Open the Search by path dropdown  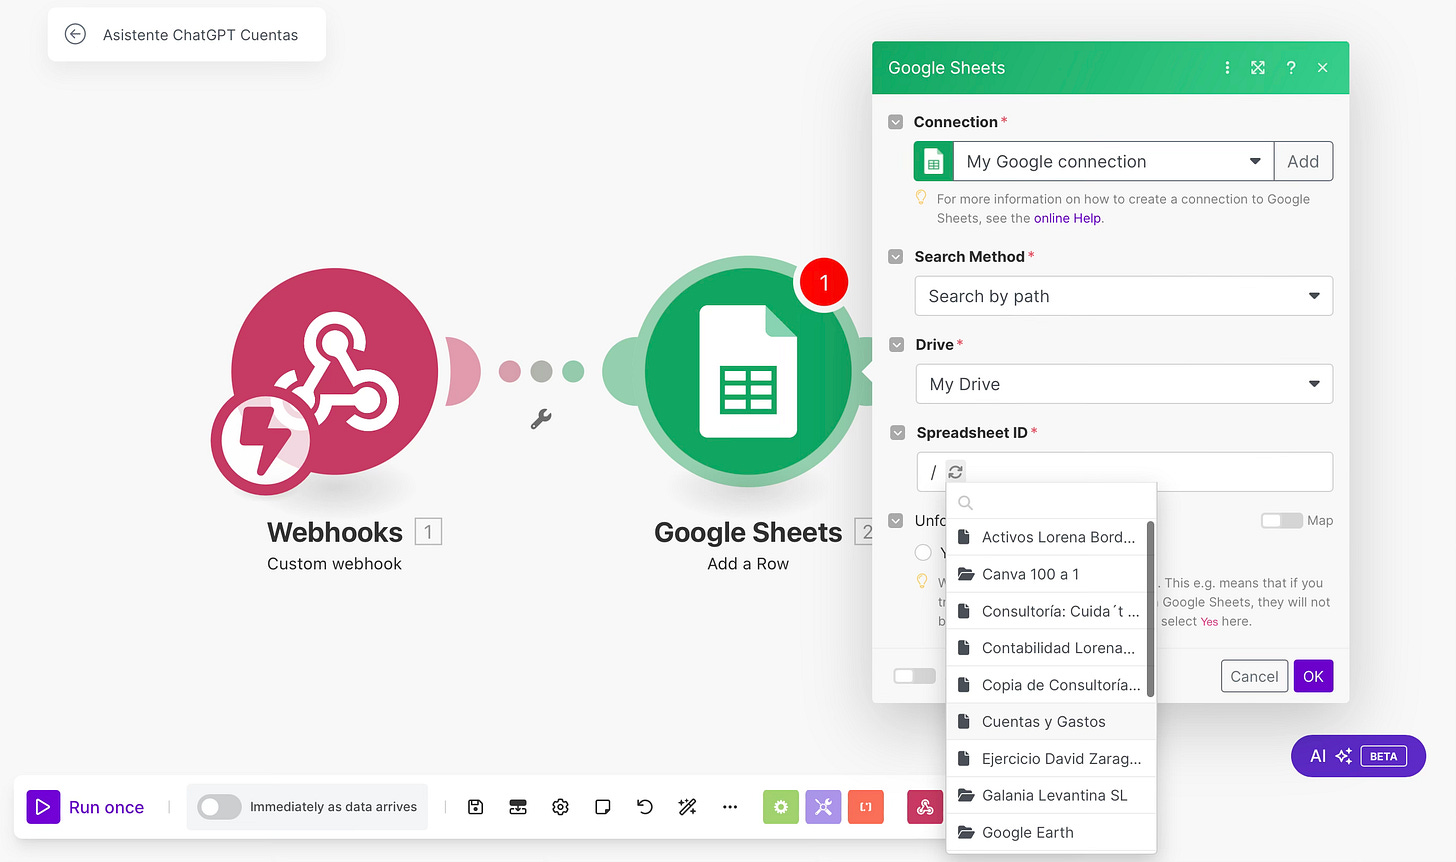(1124, 296)
